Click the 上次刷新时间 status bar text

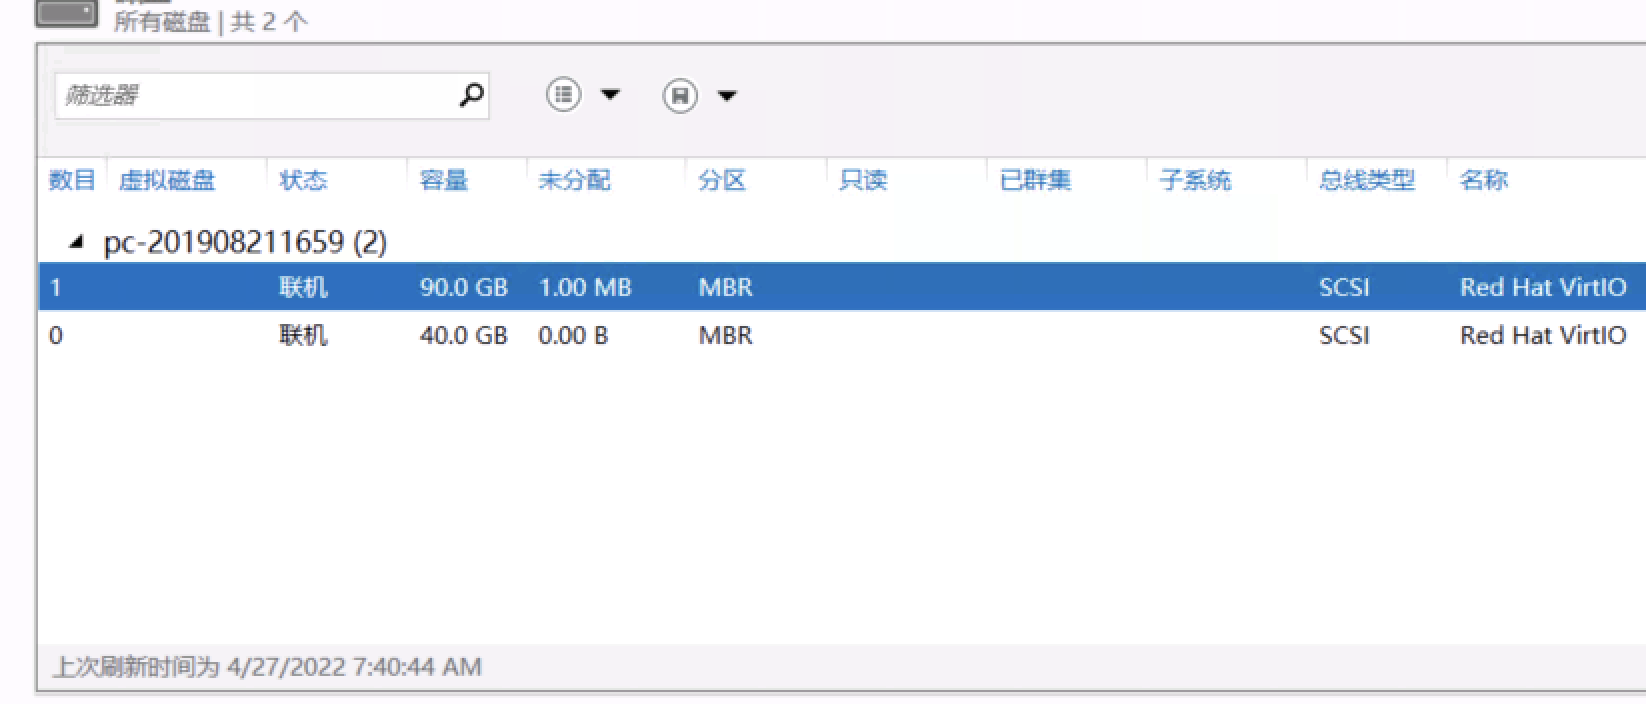(267, 667)
